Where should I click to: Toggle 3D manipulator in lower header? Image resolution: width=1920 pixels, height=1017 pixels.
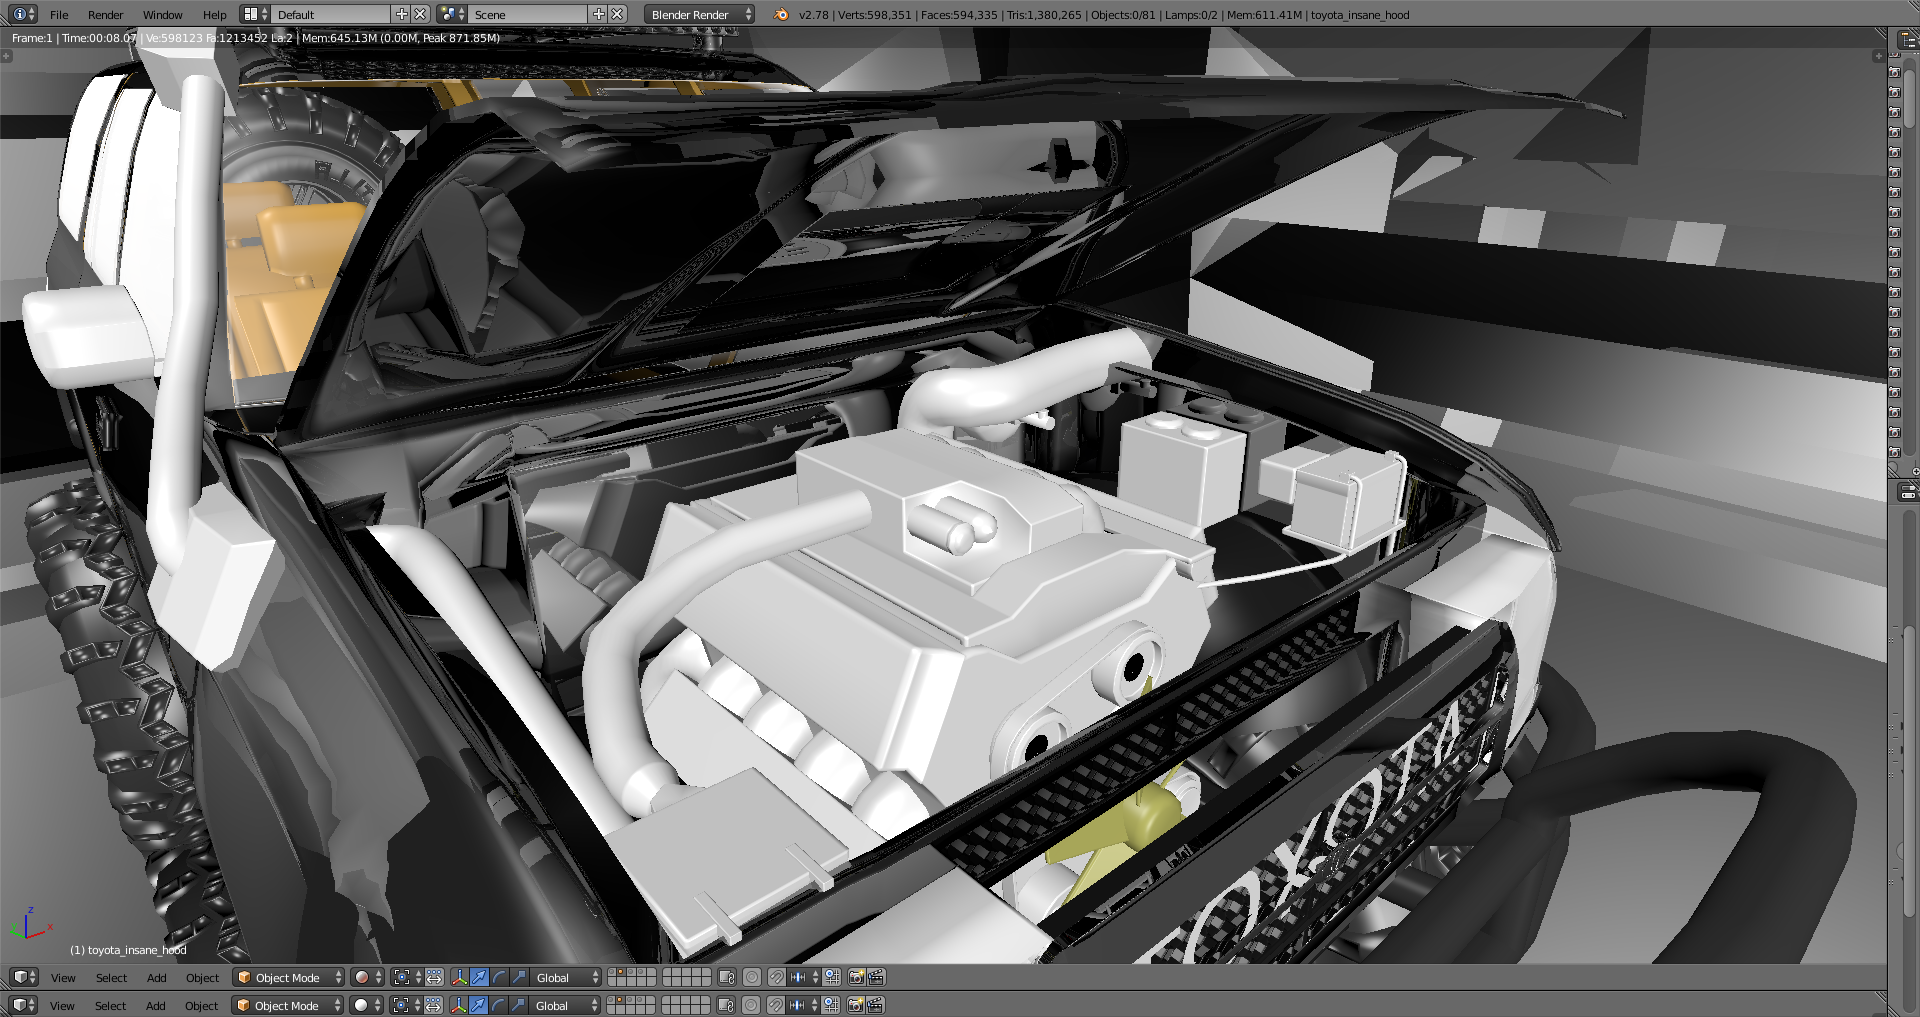(x=458, y=1005)
